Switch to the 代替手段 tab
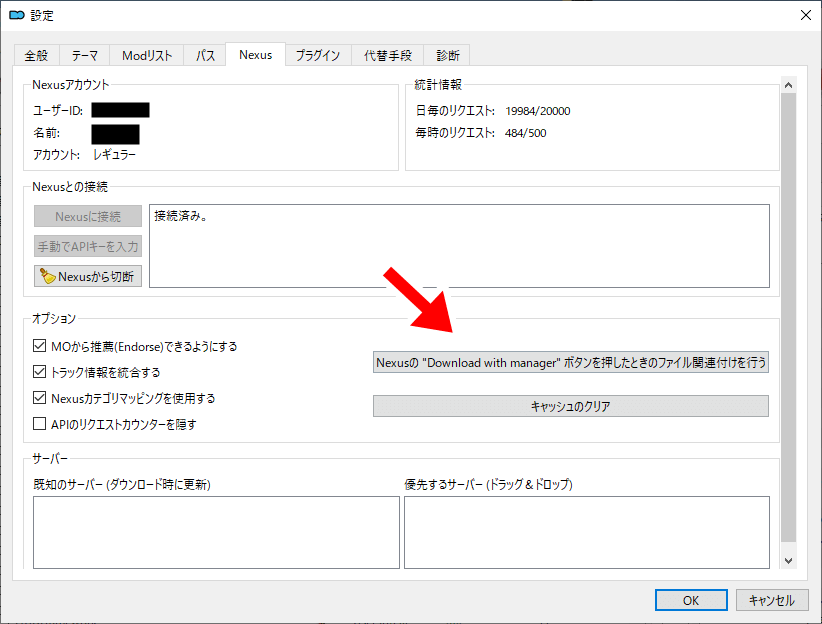 387,56
